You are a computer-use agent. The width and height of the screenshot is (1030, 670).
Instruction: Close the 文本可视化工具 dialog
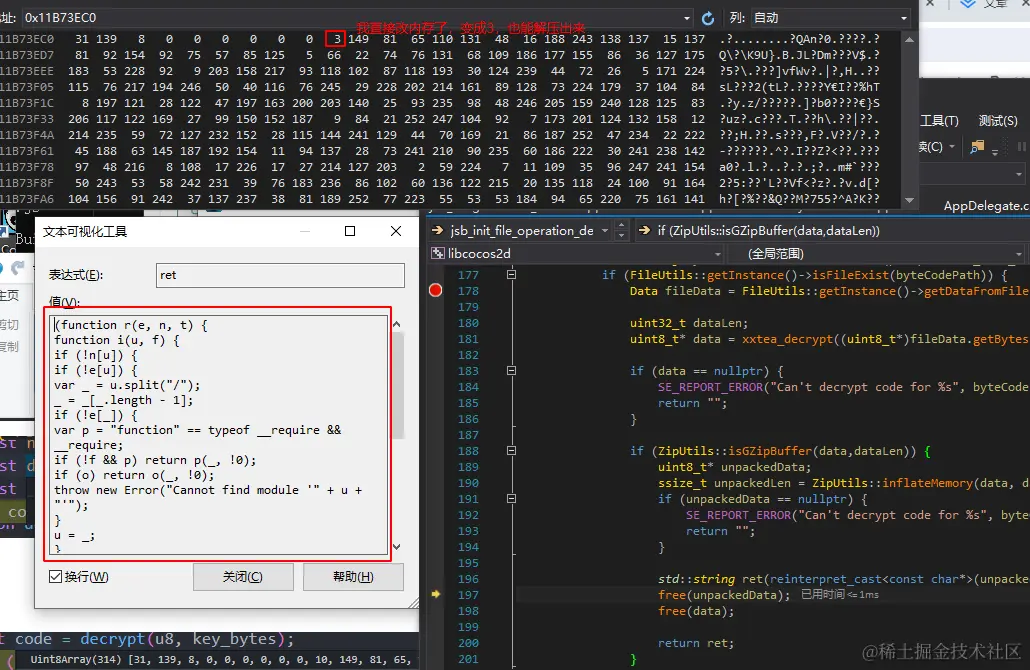(395, 231)
